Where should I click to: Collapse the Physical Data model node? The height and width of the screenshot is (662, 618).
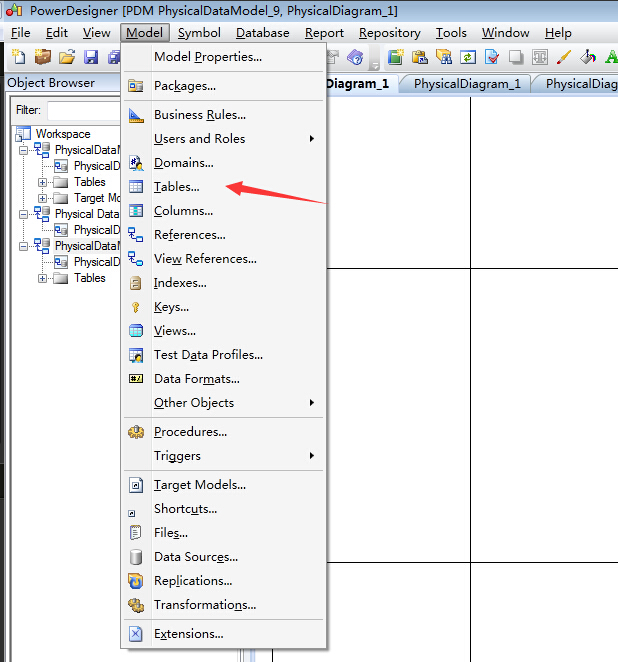click(x=24, y=214)
